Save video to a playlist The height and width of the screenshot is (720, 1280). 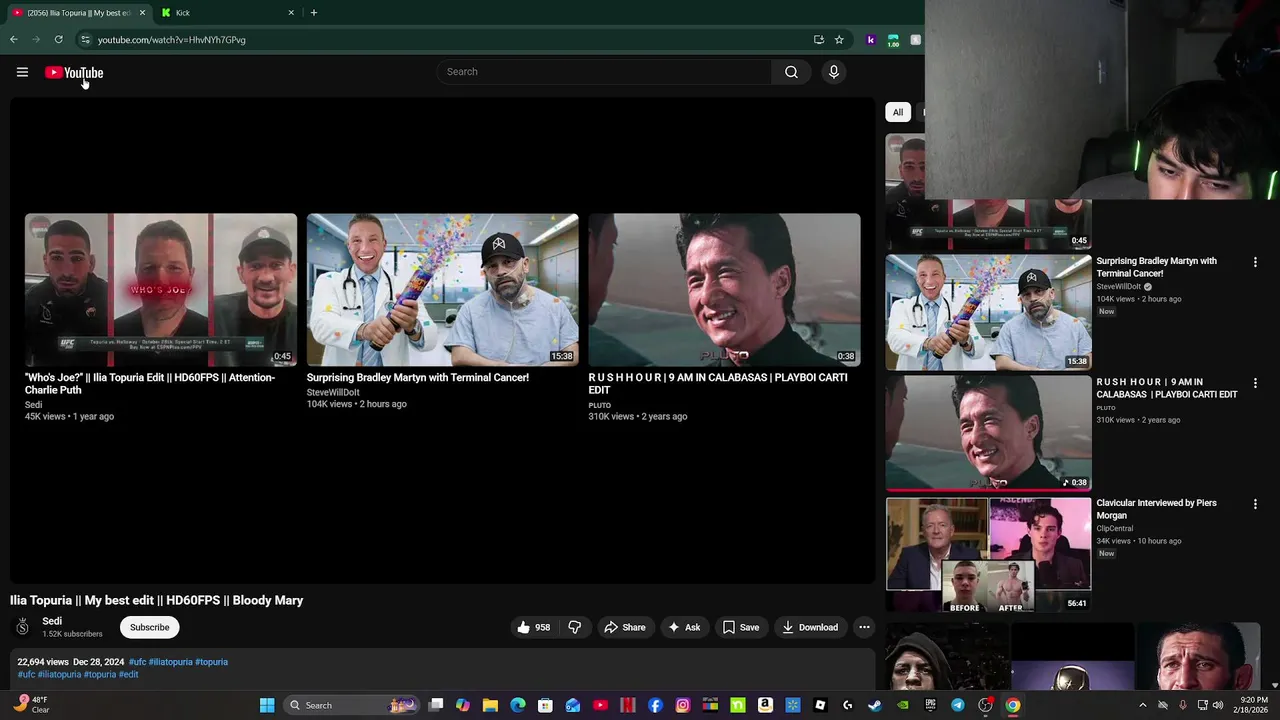(x=741, y=627)
